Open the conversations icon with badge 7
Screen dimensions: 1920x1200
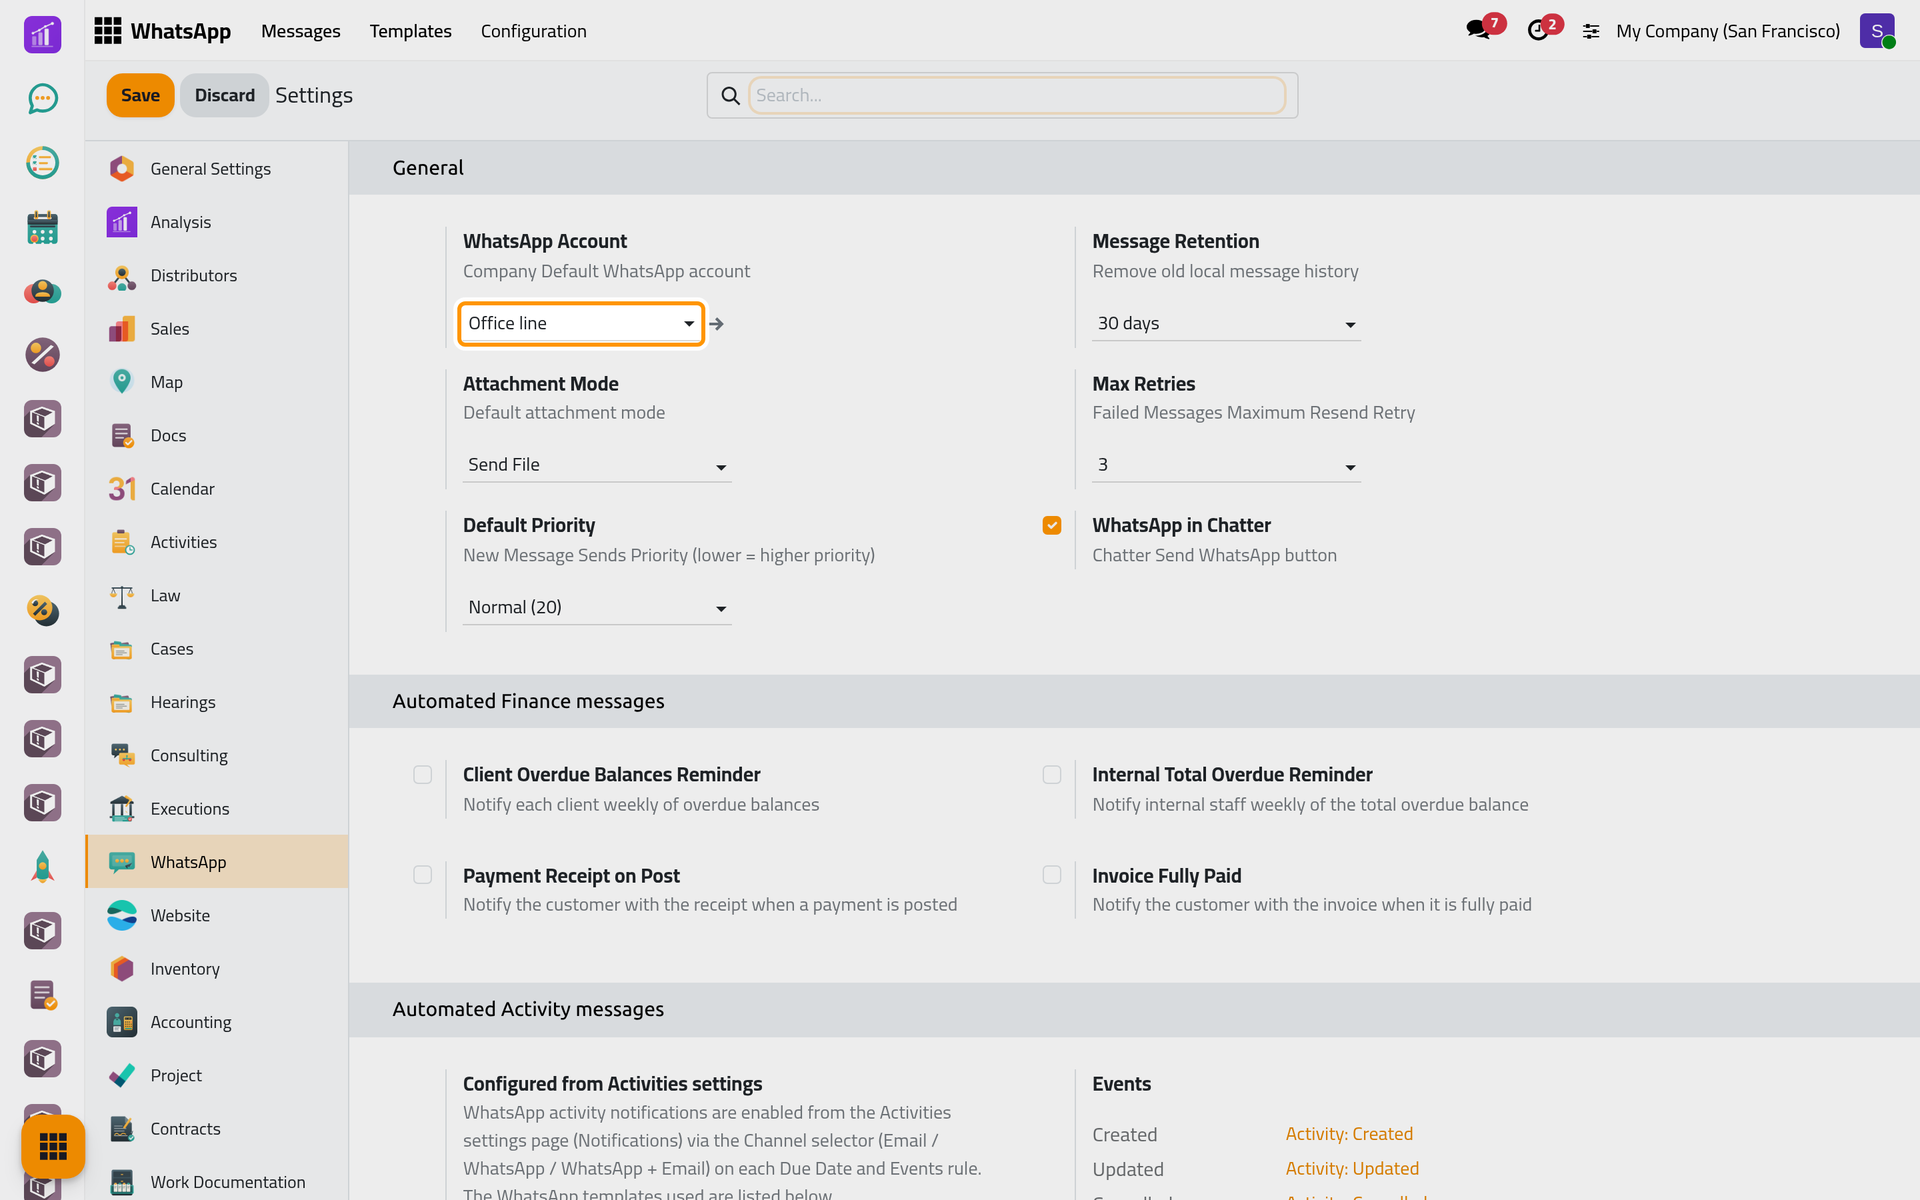pos(1478,30)
